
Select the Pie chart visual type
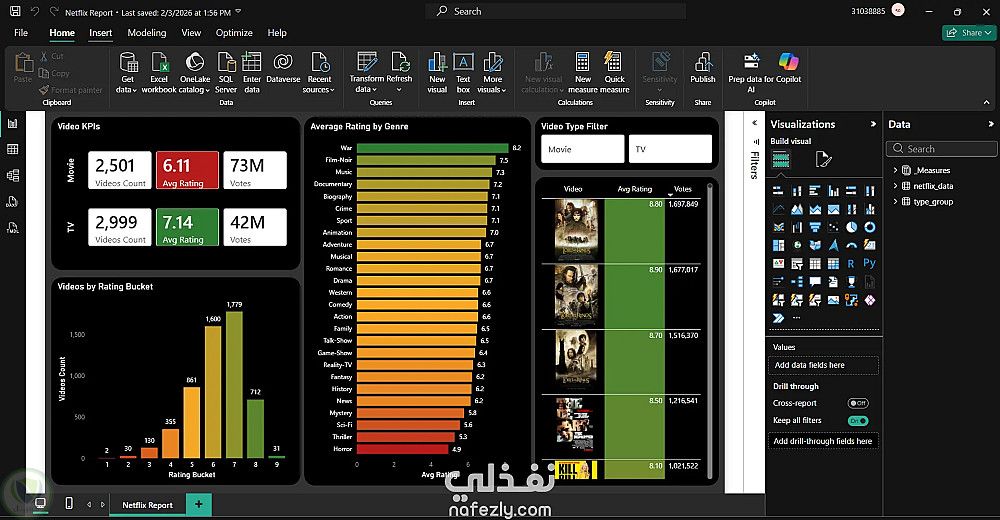tap(851, 227)
